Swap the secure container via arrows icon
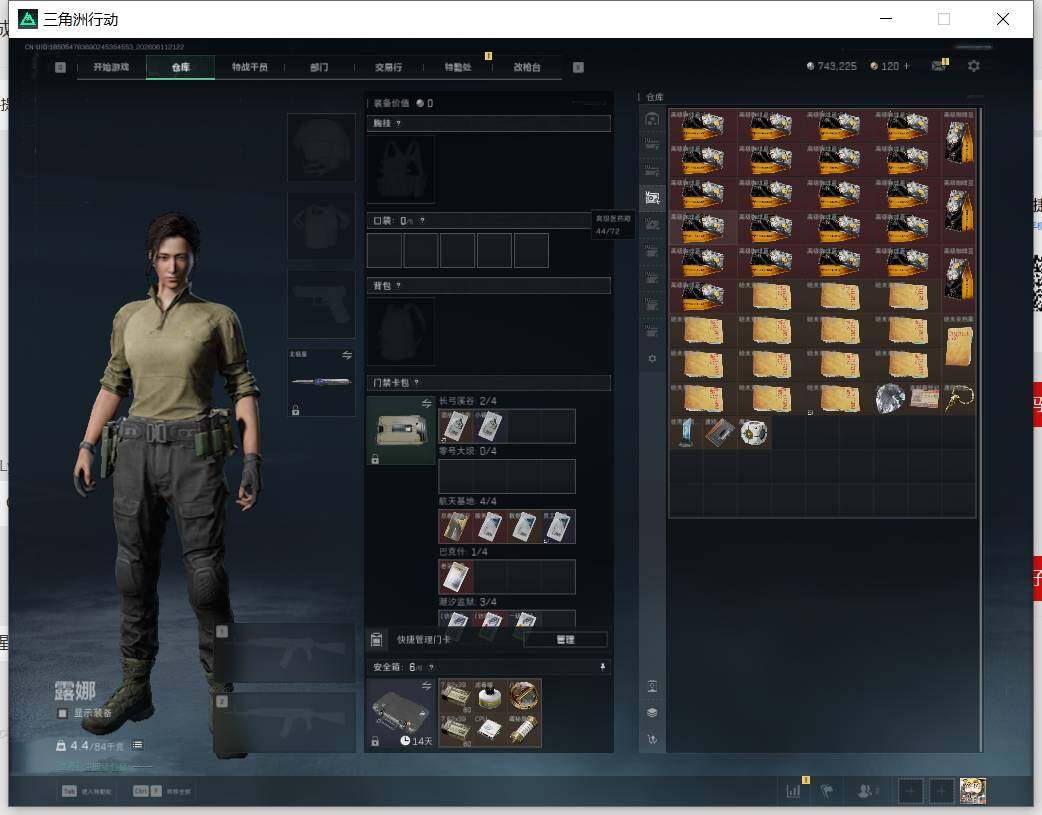Screen dimensions: 1042x815 click(x=427, y=685)
